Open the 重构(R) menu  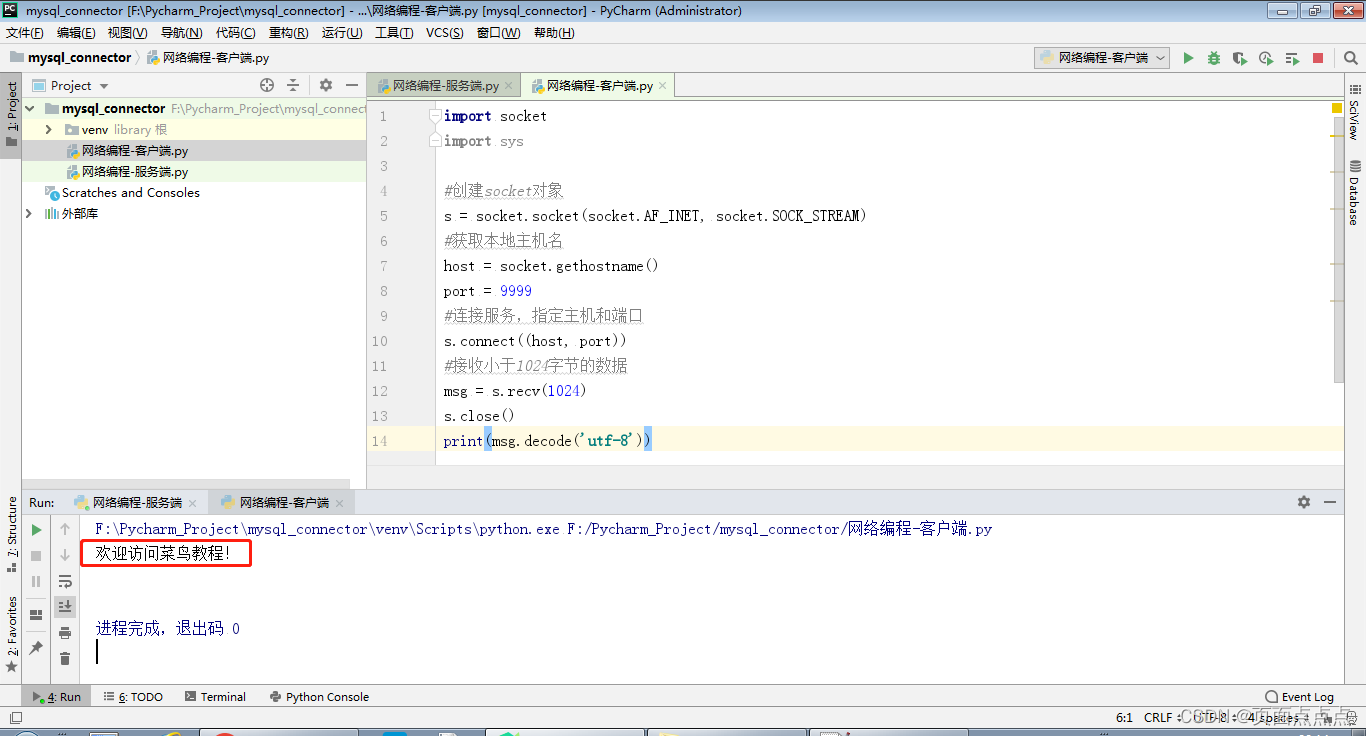[x=288, y=33]
